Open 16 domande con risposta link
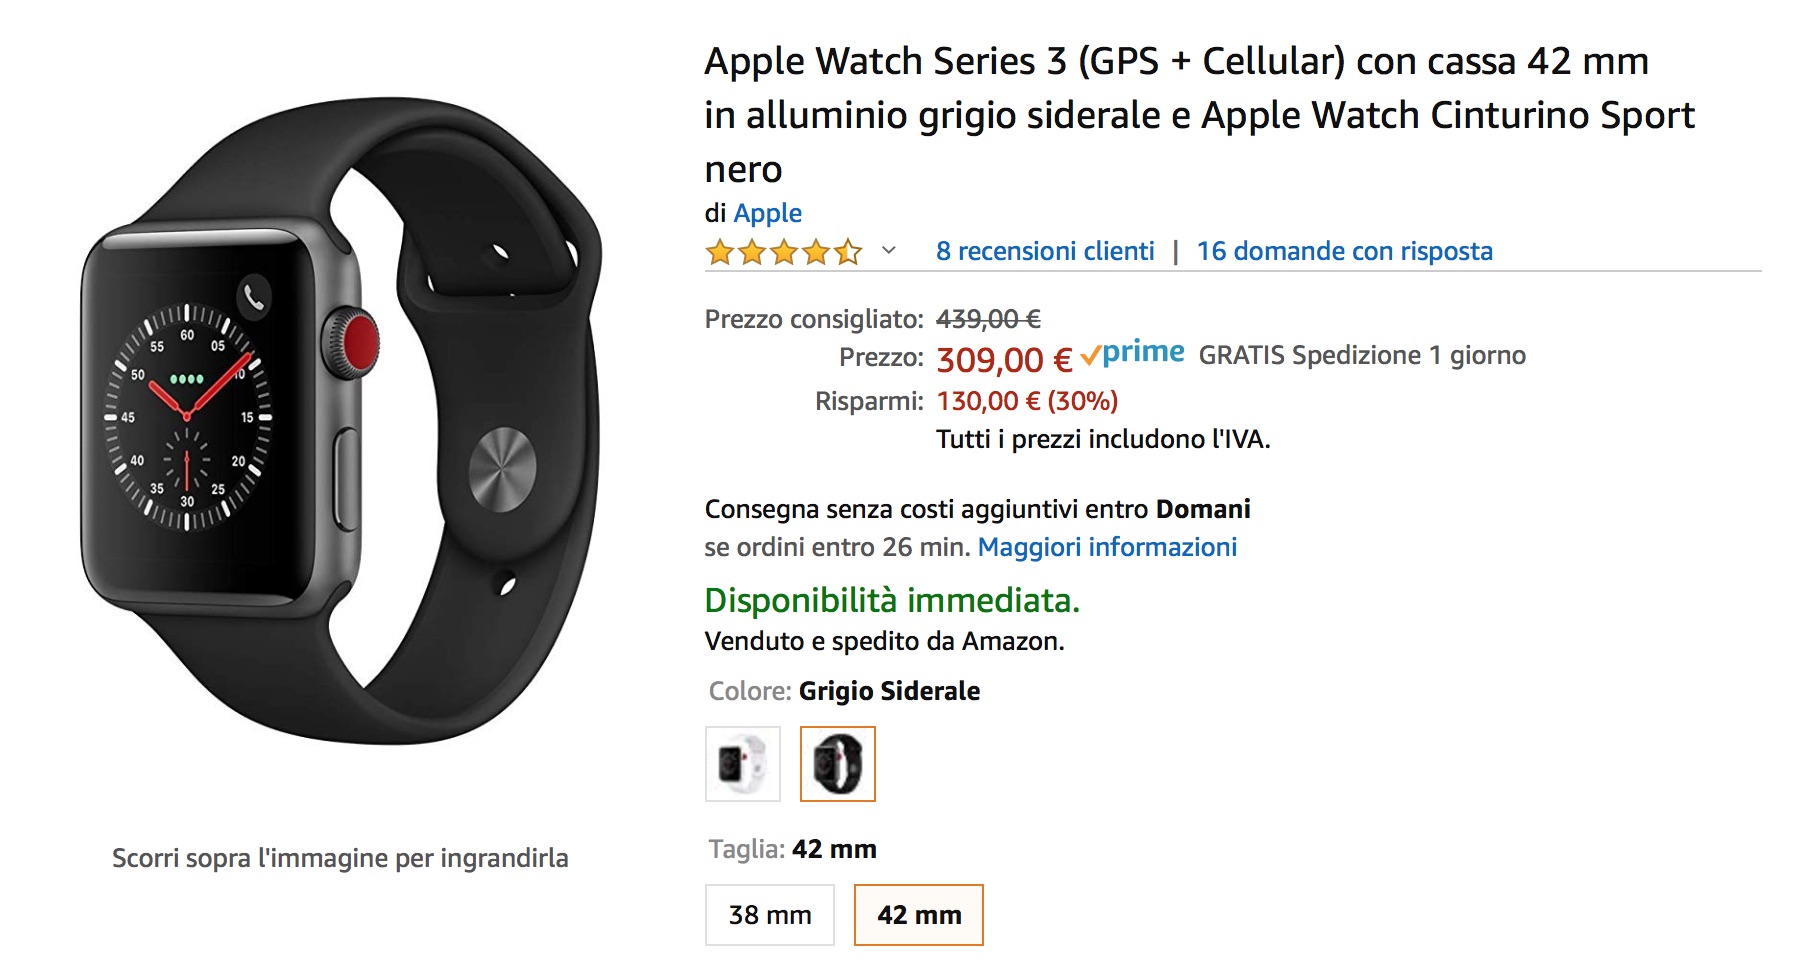This screenshot has width=1794, height=968. [1344, 251]
